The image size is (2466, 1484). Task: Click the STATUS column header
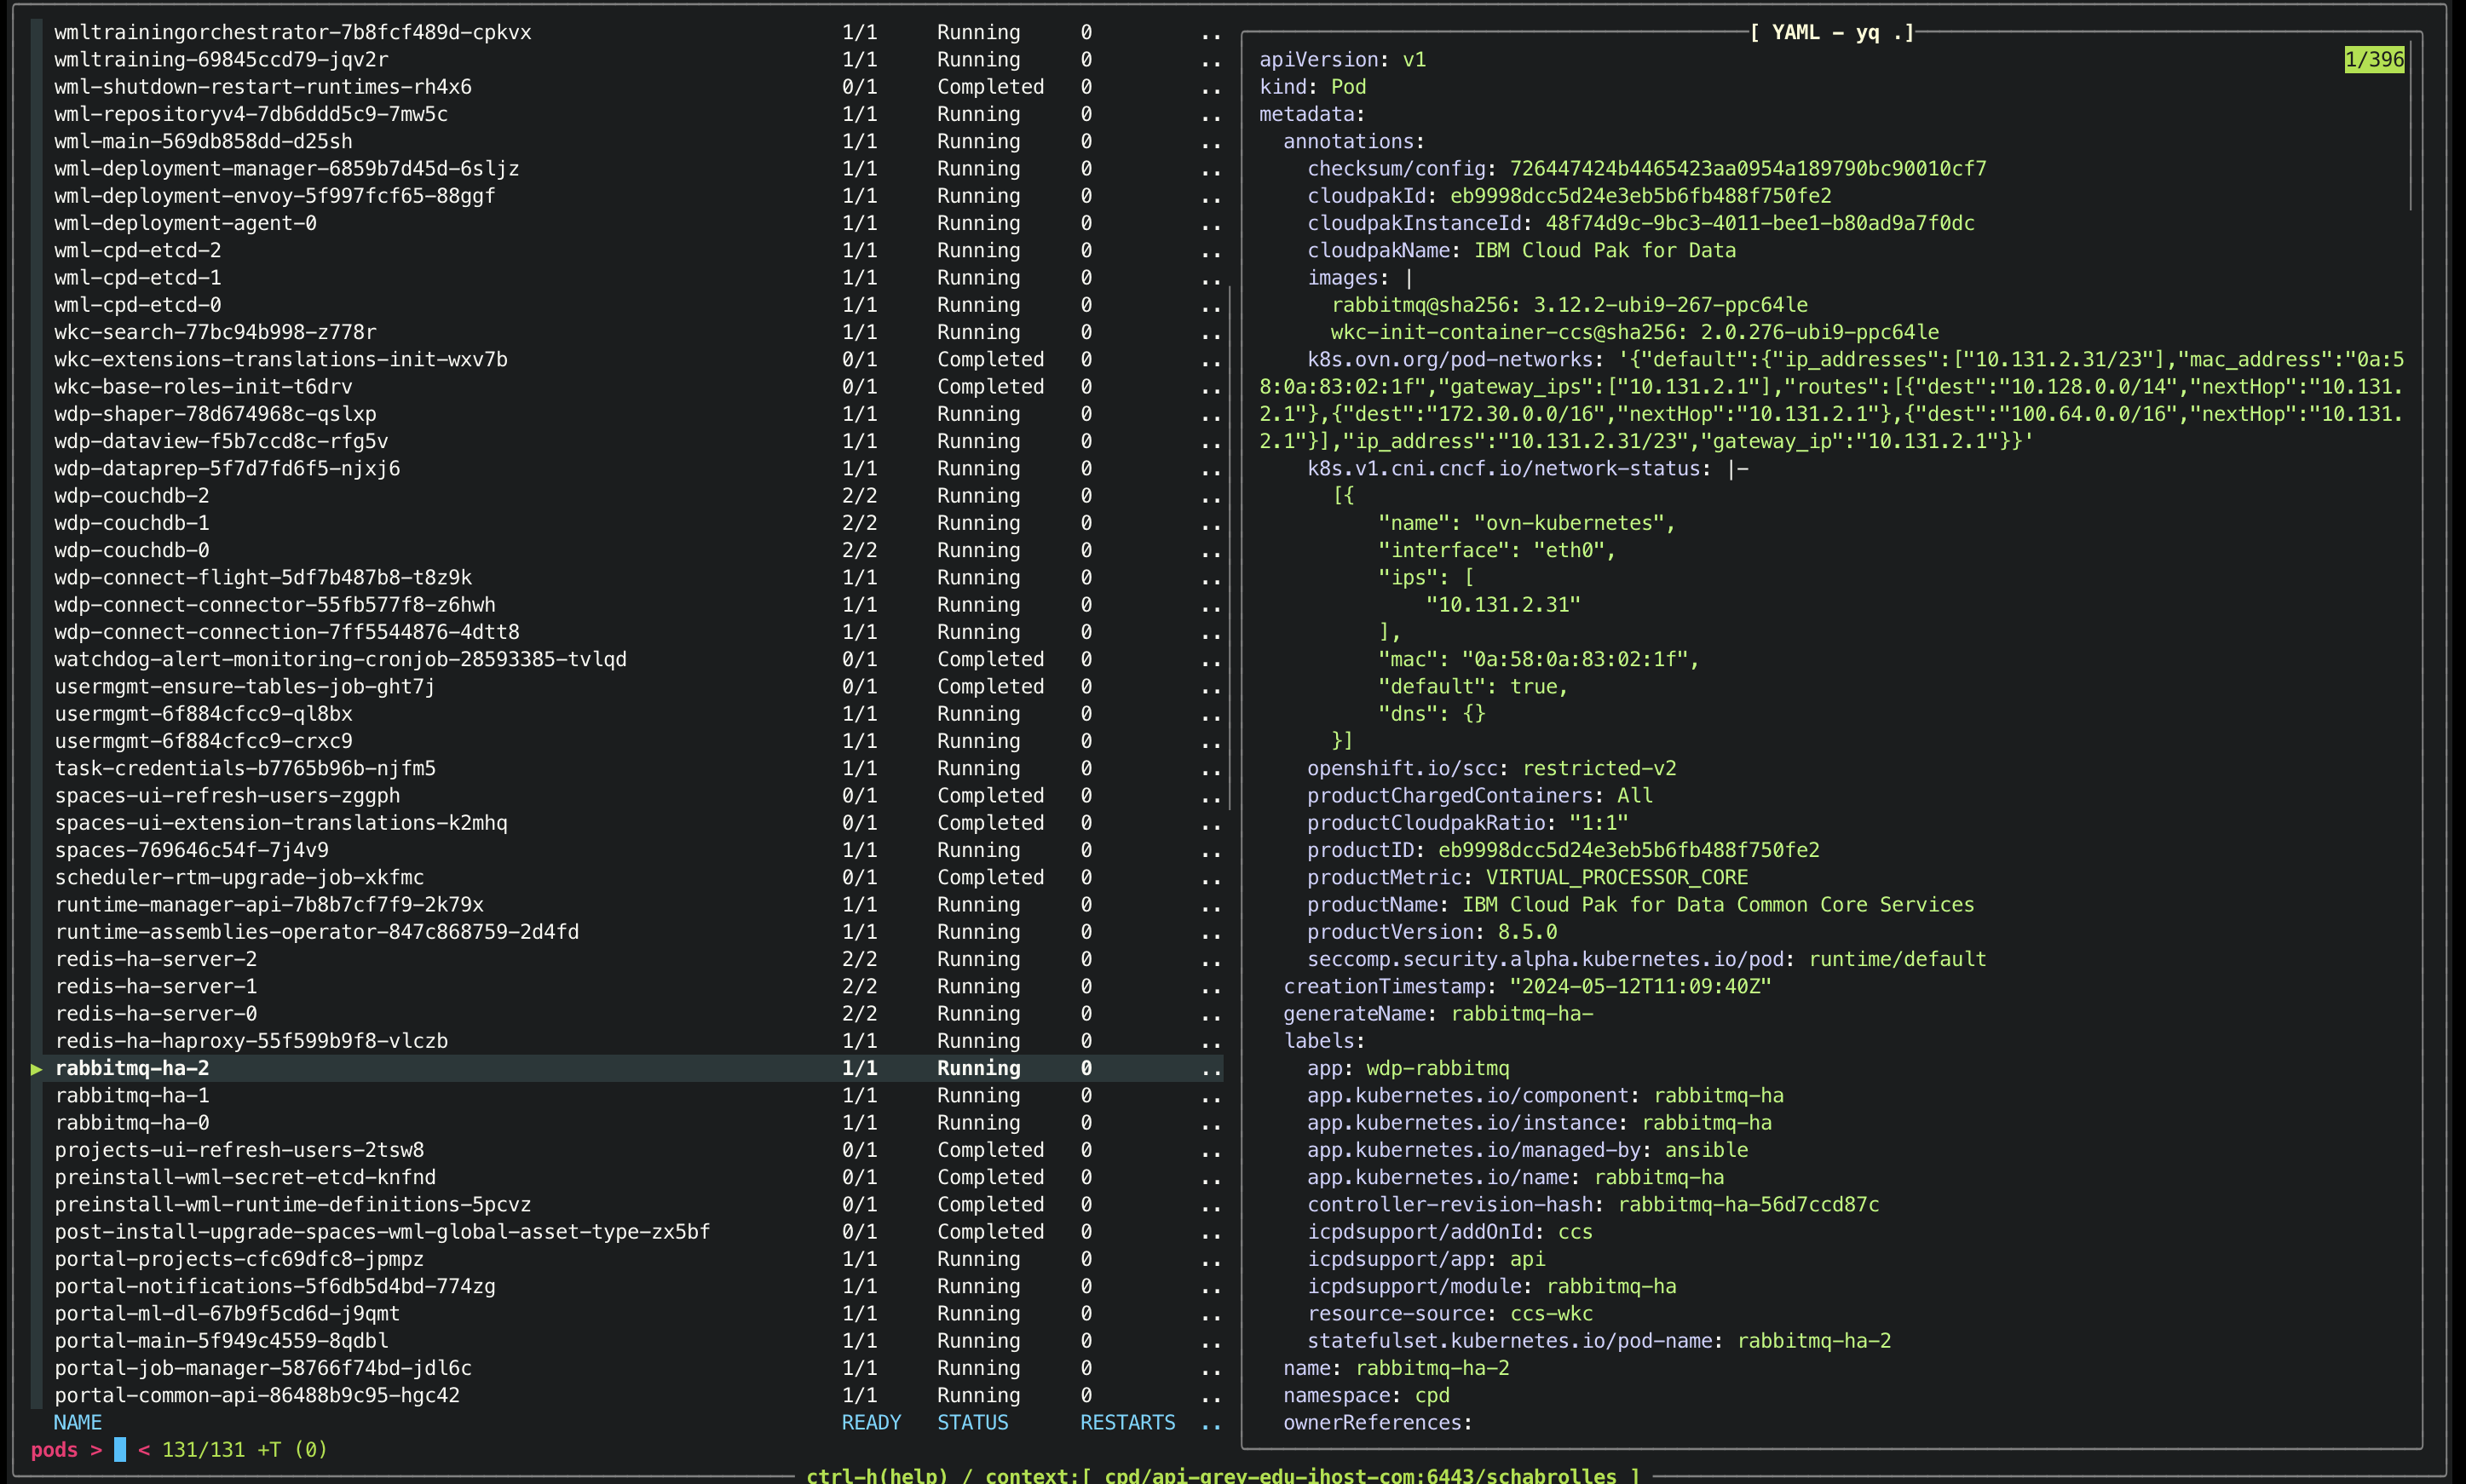pos(972,1422)
